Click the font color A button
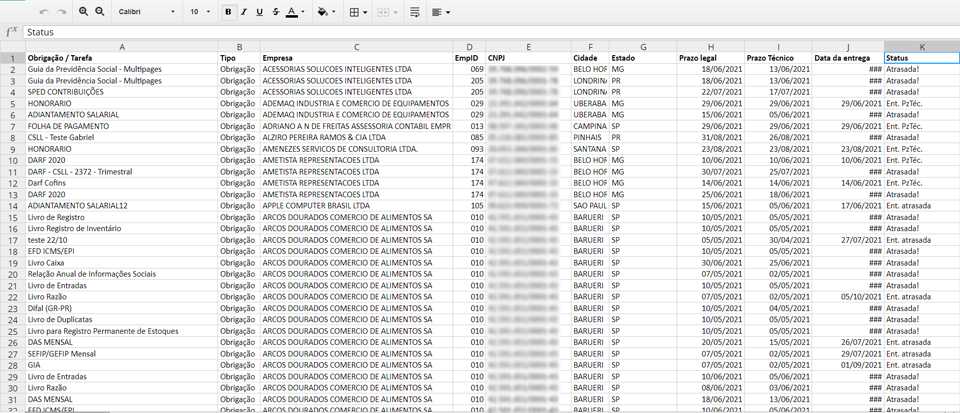Viewport: 960px width, 413px height. tap(291, 12)
